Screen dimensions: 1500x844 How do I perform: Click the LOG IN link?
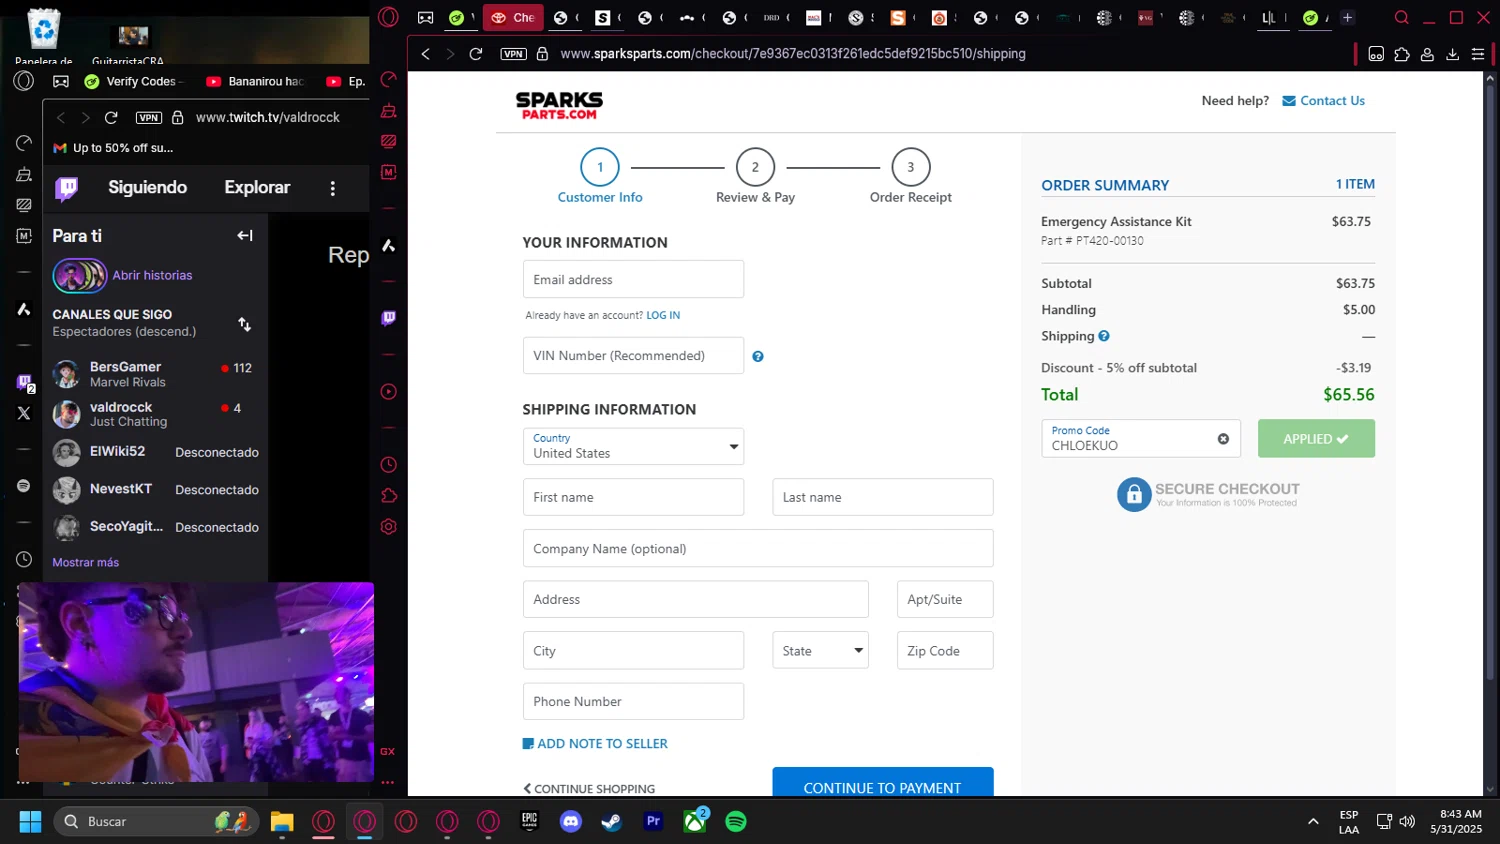663,315
